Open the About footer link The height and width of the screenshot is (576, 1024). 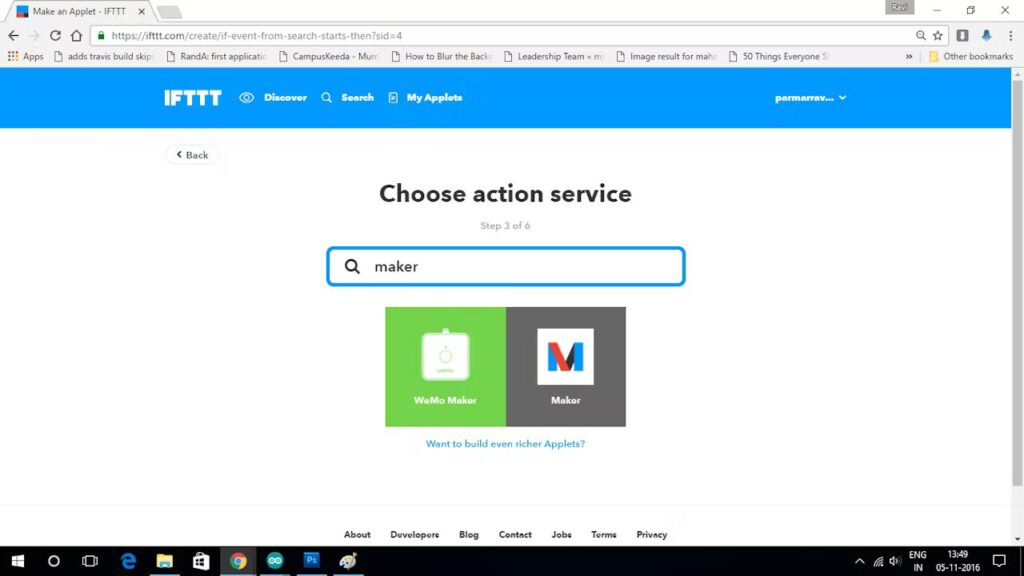click(357, 534)
